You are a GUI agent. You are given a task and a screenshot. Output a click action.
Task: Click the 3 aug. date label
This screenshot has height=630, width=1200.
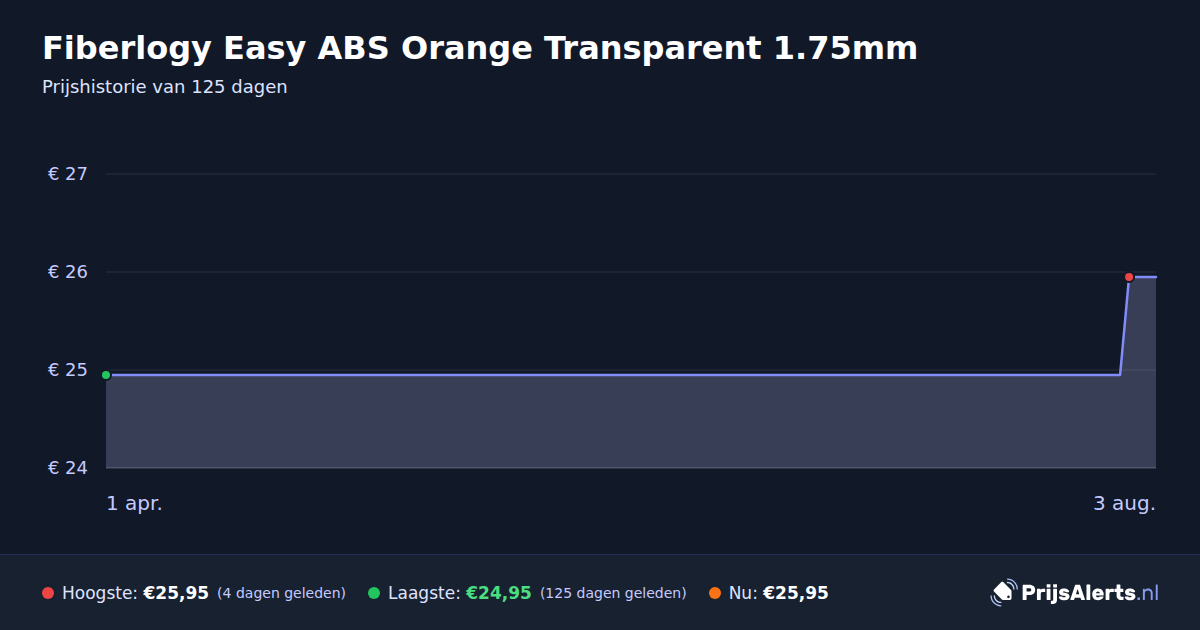[1124, 504]
